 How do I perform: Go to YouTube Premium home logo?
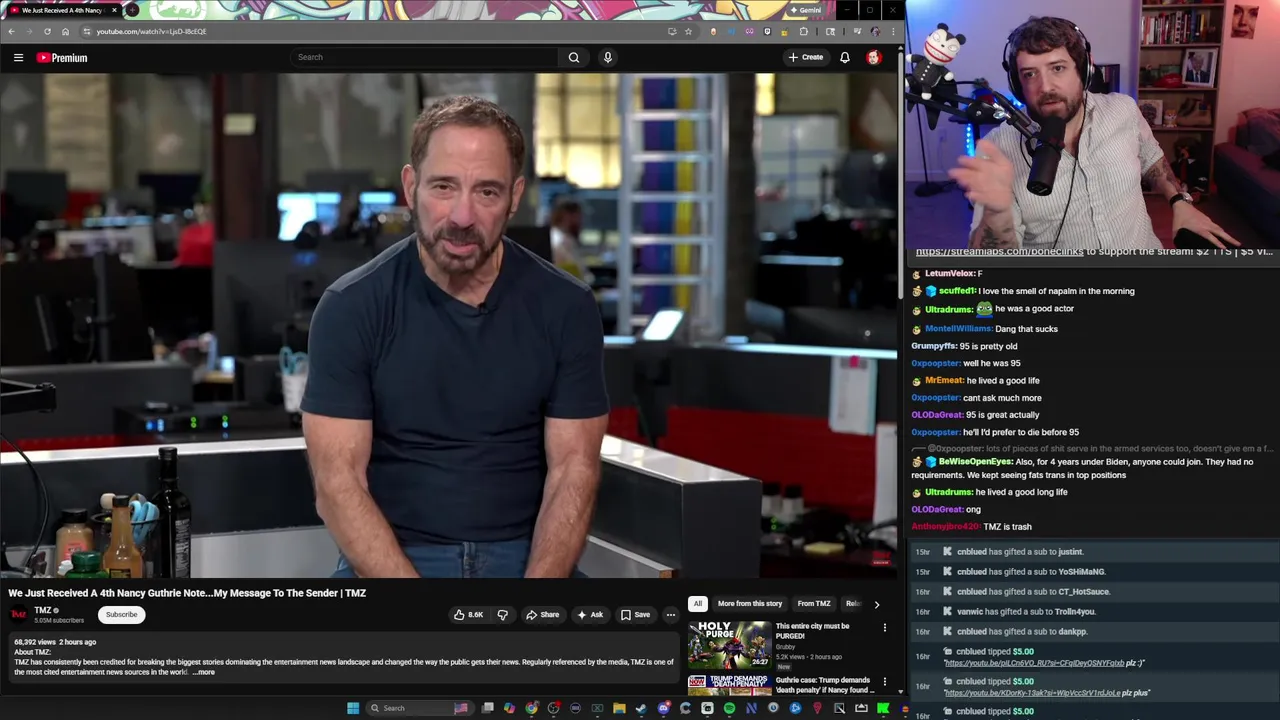(62, 57)
